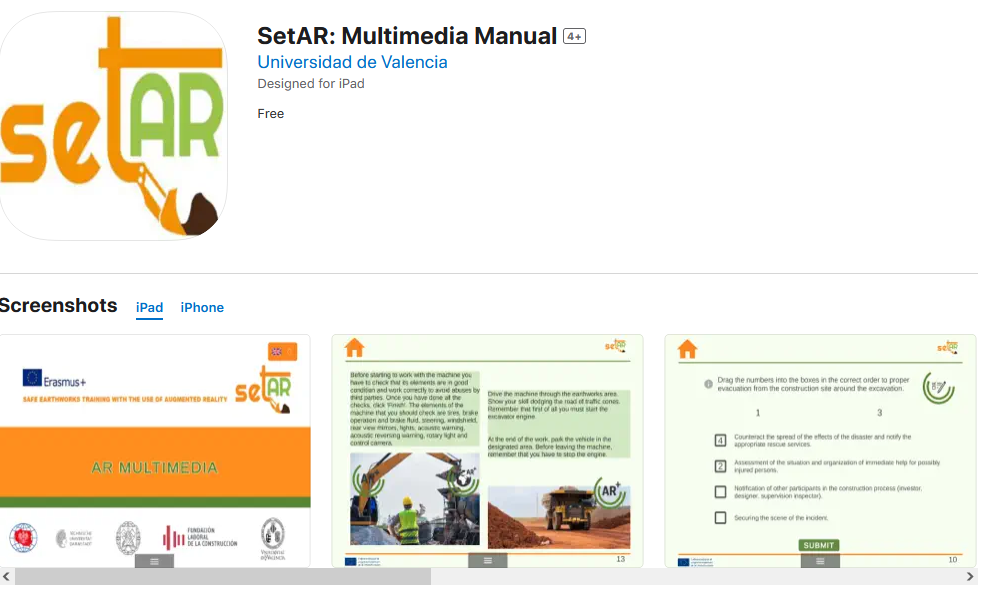Click the right arrow of the screenshots scrollbar
This screenshot has height=607, width=985.
(x=970, y=576)
